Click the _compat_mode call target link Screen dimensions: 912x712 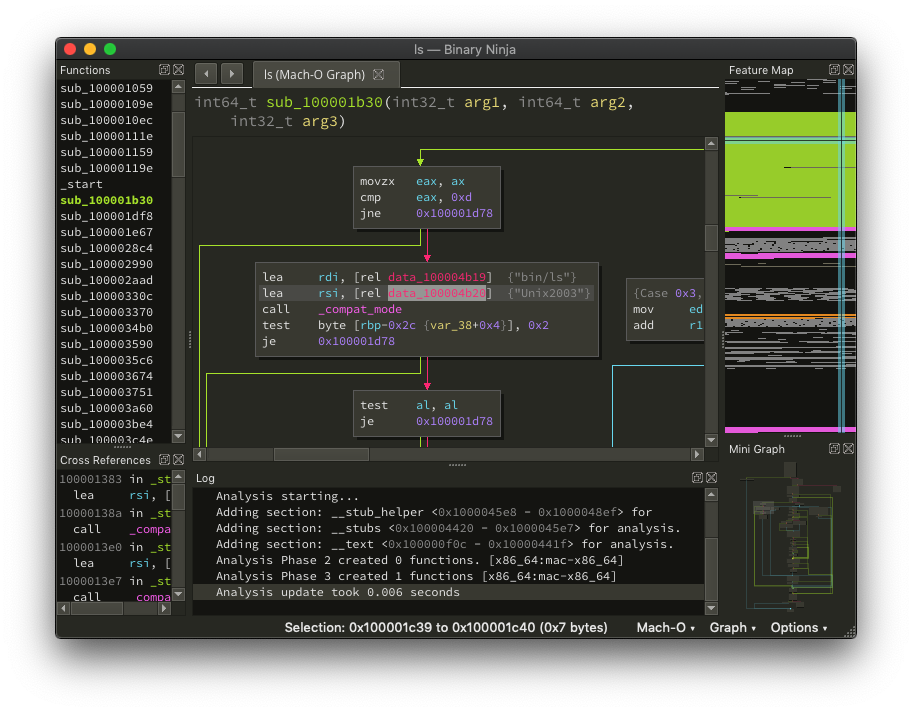(x=360, y=309)
